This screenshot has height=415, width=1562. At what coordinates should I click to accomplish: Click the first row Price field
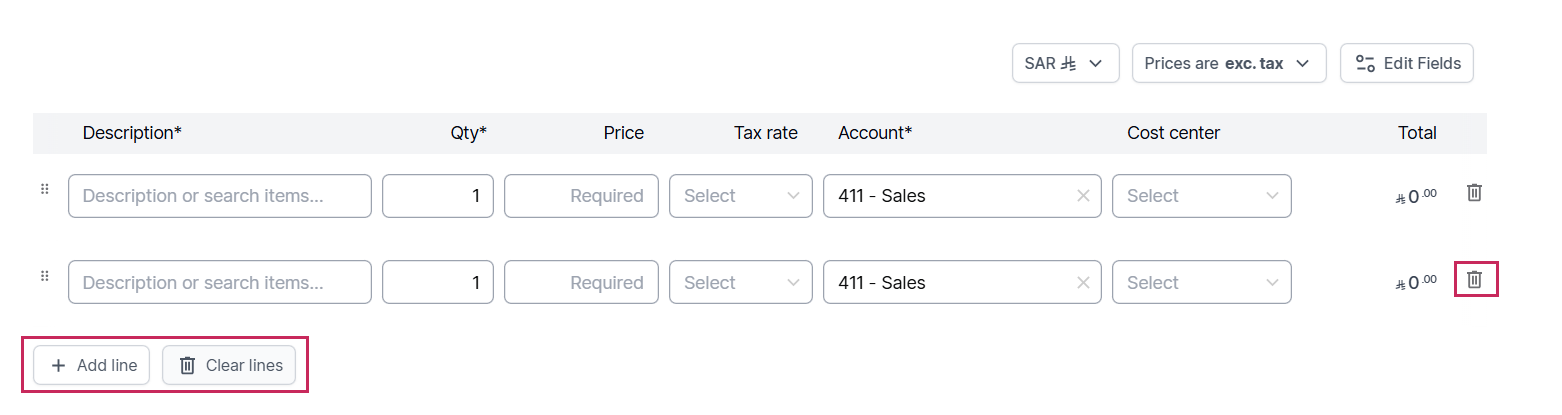(581, 196)
